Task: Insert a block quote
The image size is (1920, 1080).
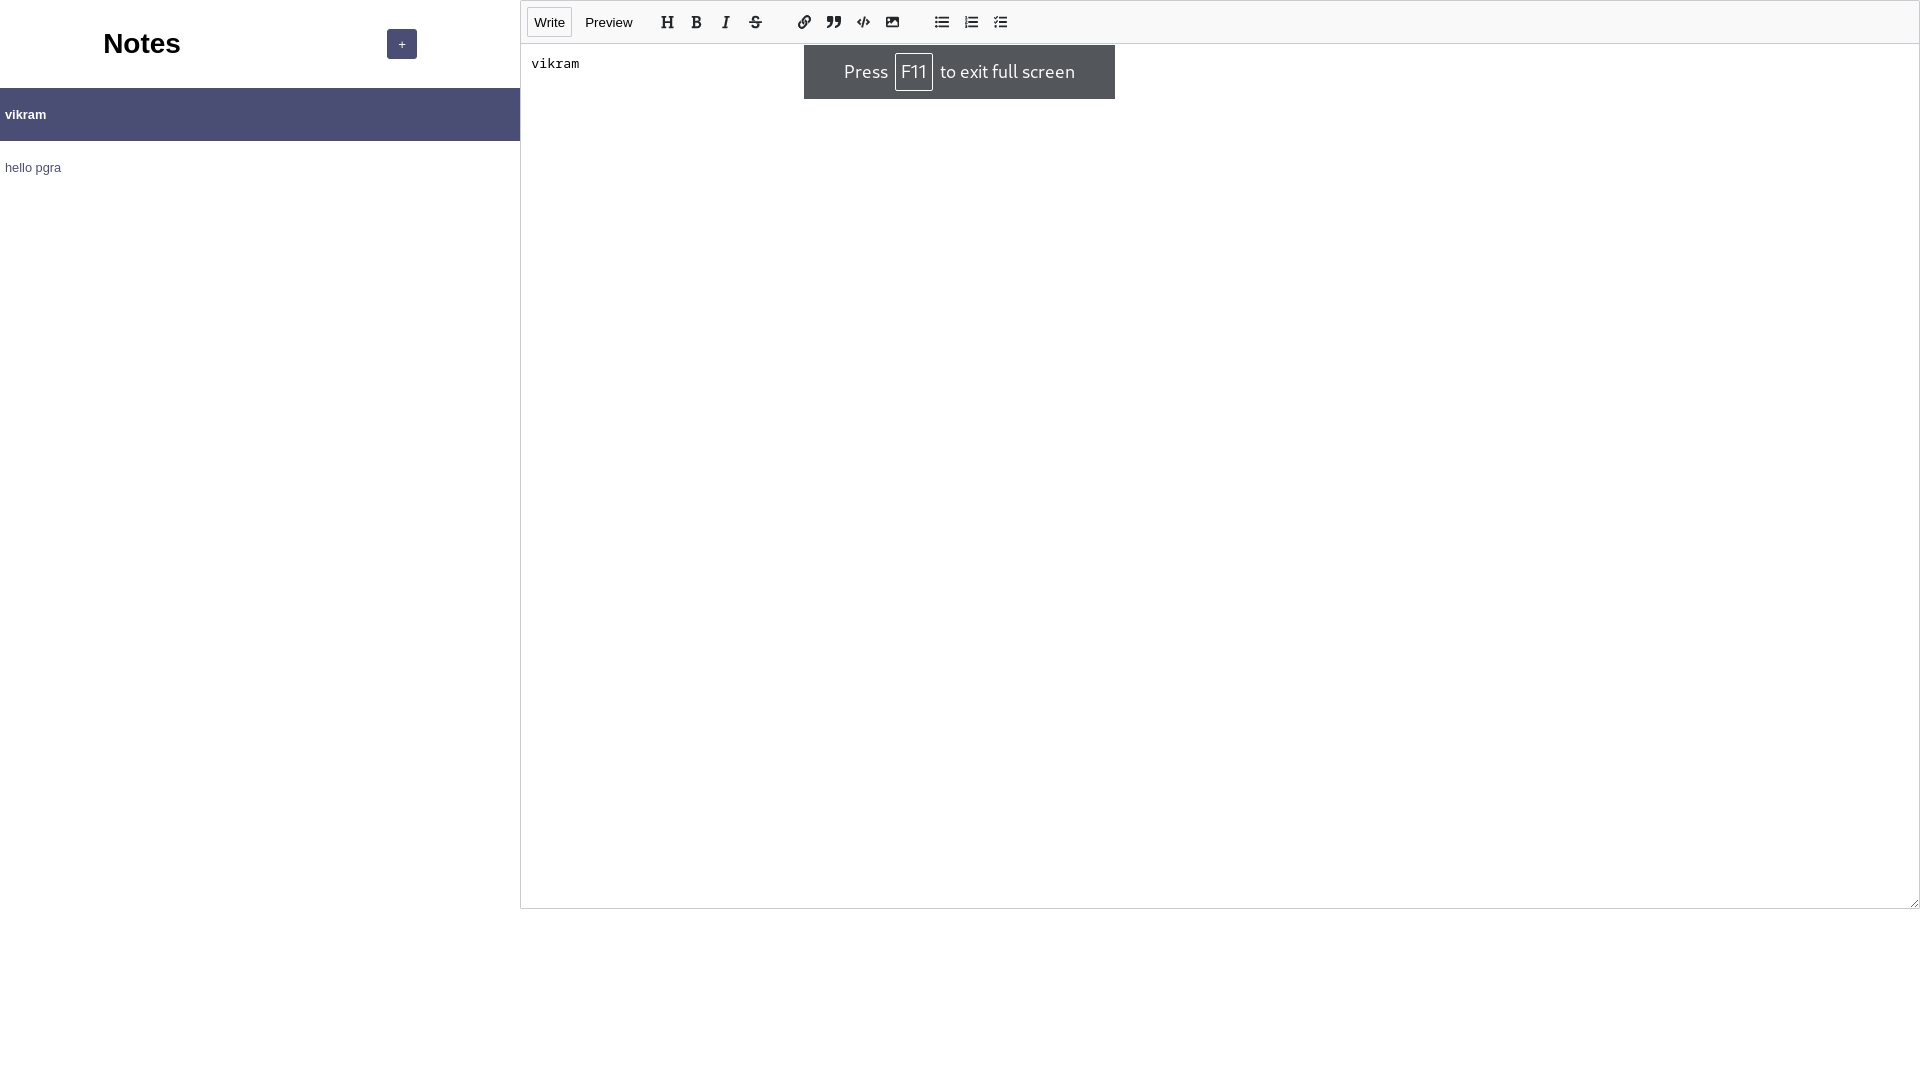Action: pyautogui.click(x=834, y=22)
